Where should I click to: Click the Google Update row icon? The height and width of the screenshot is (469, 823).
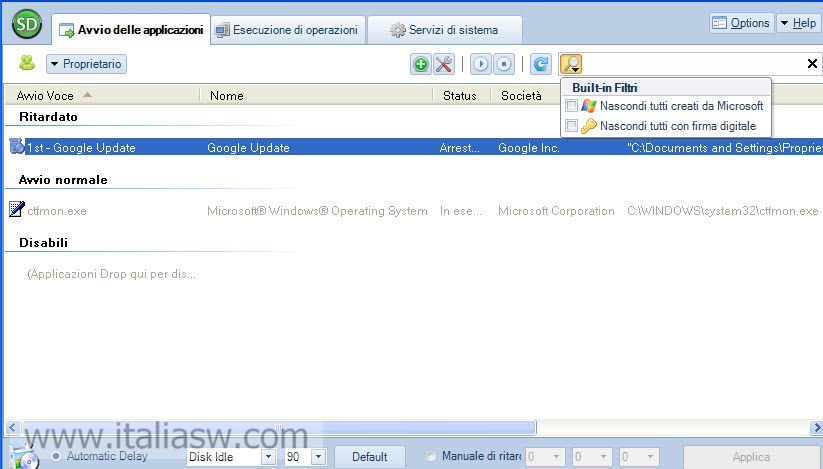17,146
